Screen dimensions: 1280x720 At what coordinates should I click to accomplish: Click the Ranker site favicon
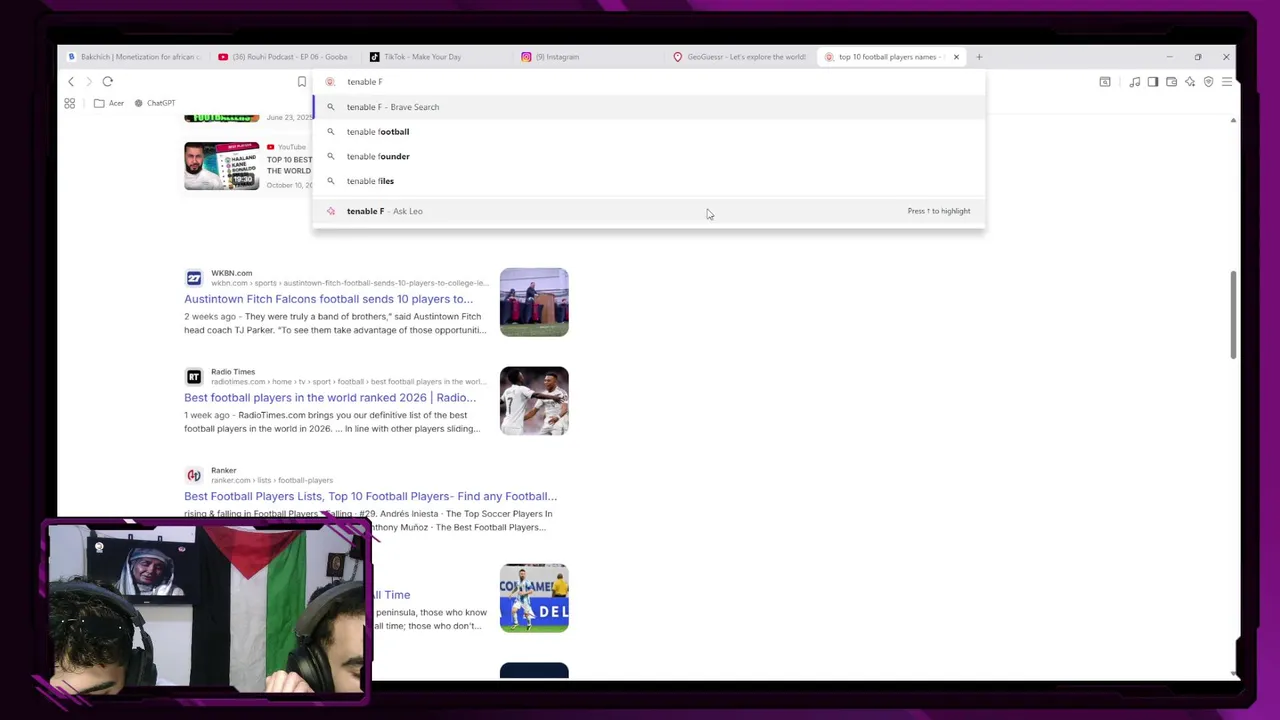pyautogui.click(x=194, y=475)
